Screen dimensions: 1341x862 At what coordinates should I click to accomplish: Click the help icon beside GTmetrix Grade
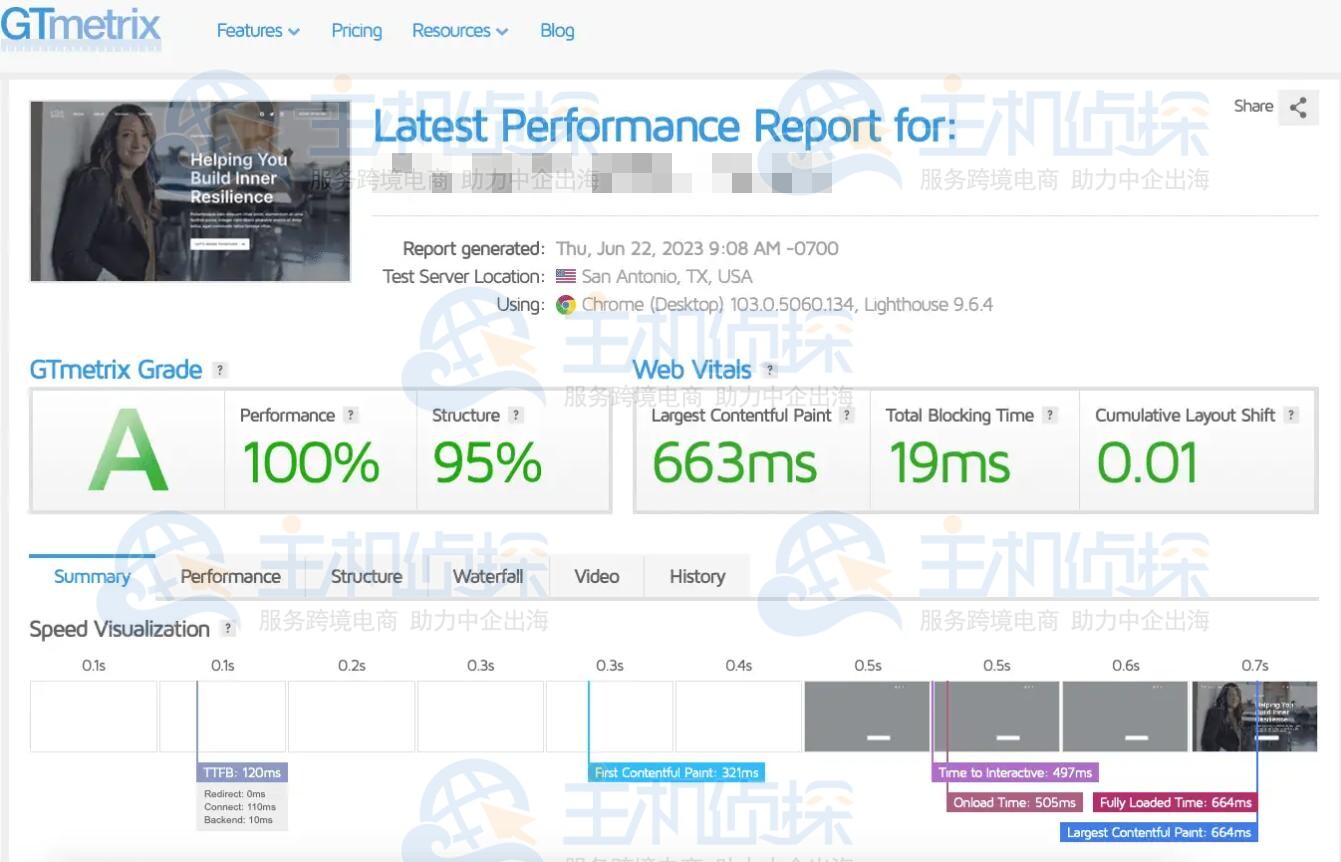pyautogui.click(x=220, y=370)
